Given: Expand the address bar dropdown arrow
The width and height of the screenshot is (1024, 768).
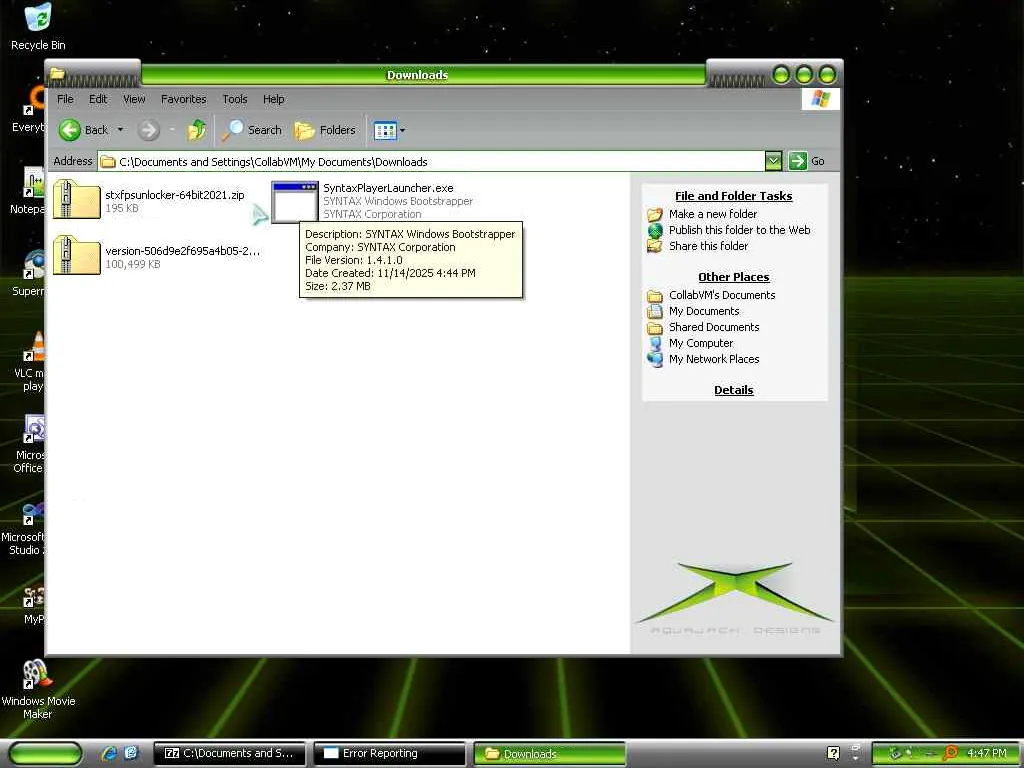Looking at the screenshot, I should click(773, 161).
